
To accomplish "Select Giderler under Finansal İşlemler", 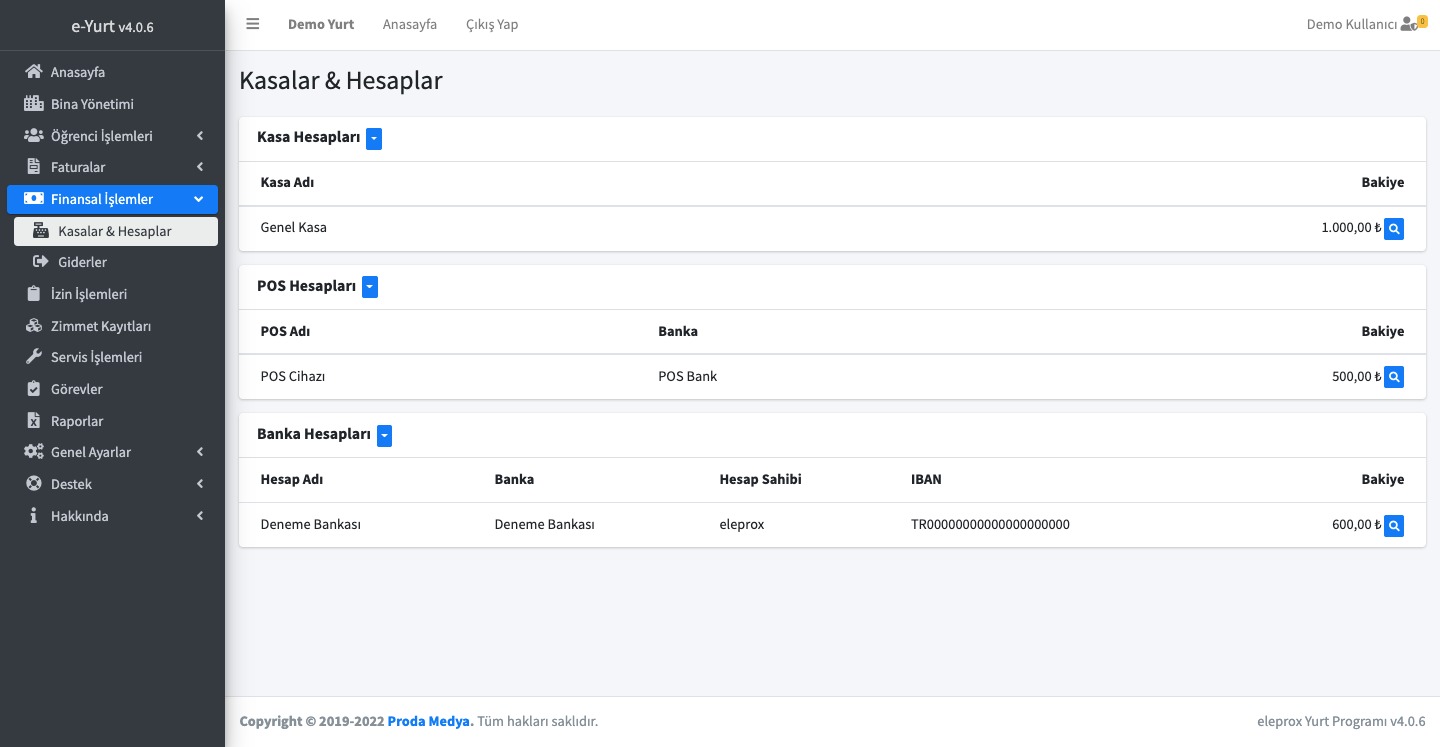I will [82, 262].
